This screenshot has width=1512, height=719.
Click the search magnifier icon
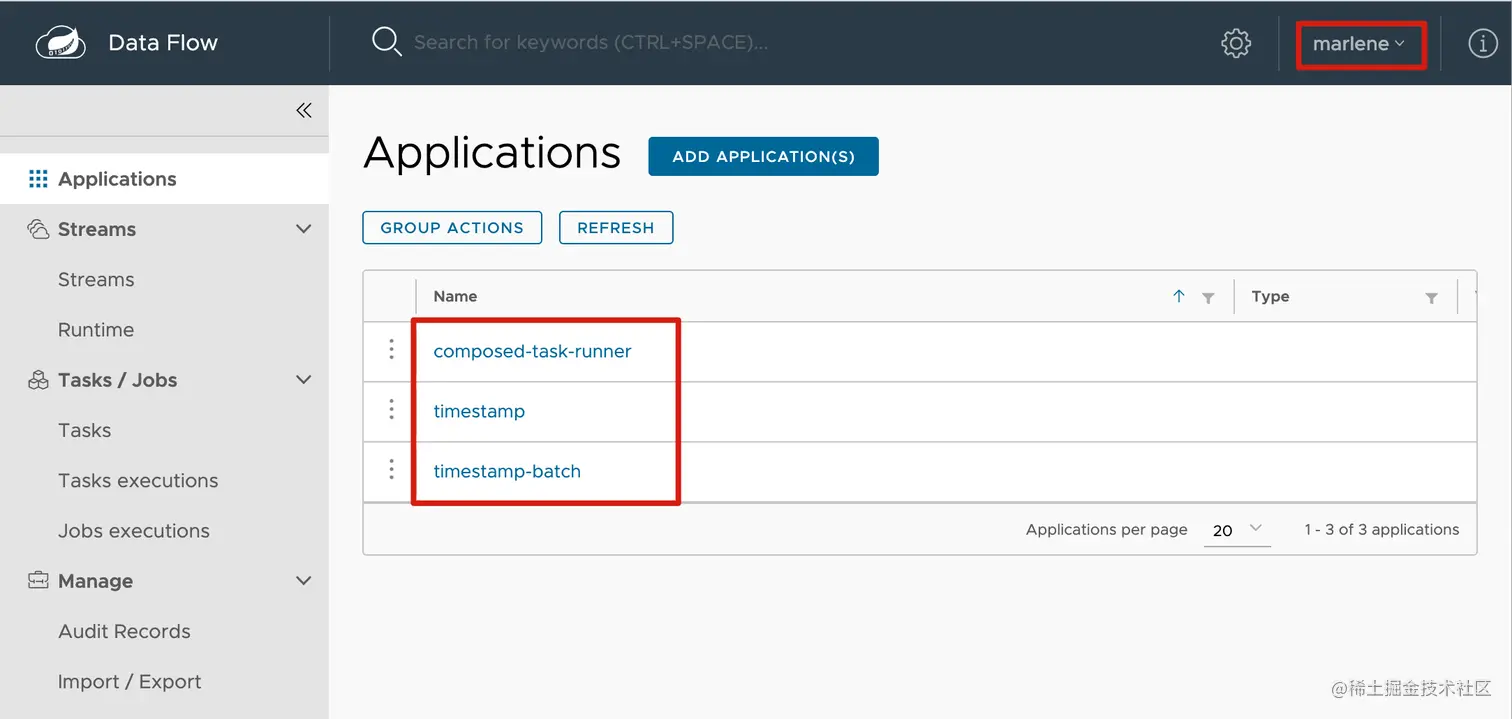(x=386, y=42)
